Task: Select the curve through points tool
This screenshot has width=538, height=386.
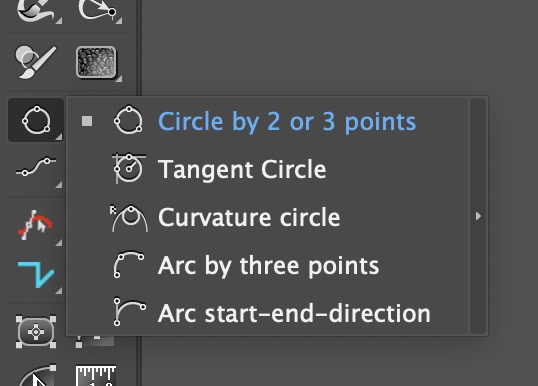Action: pyautogui.click(x=36, y=167)
